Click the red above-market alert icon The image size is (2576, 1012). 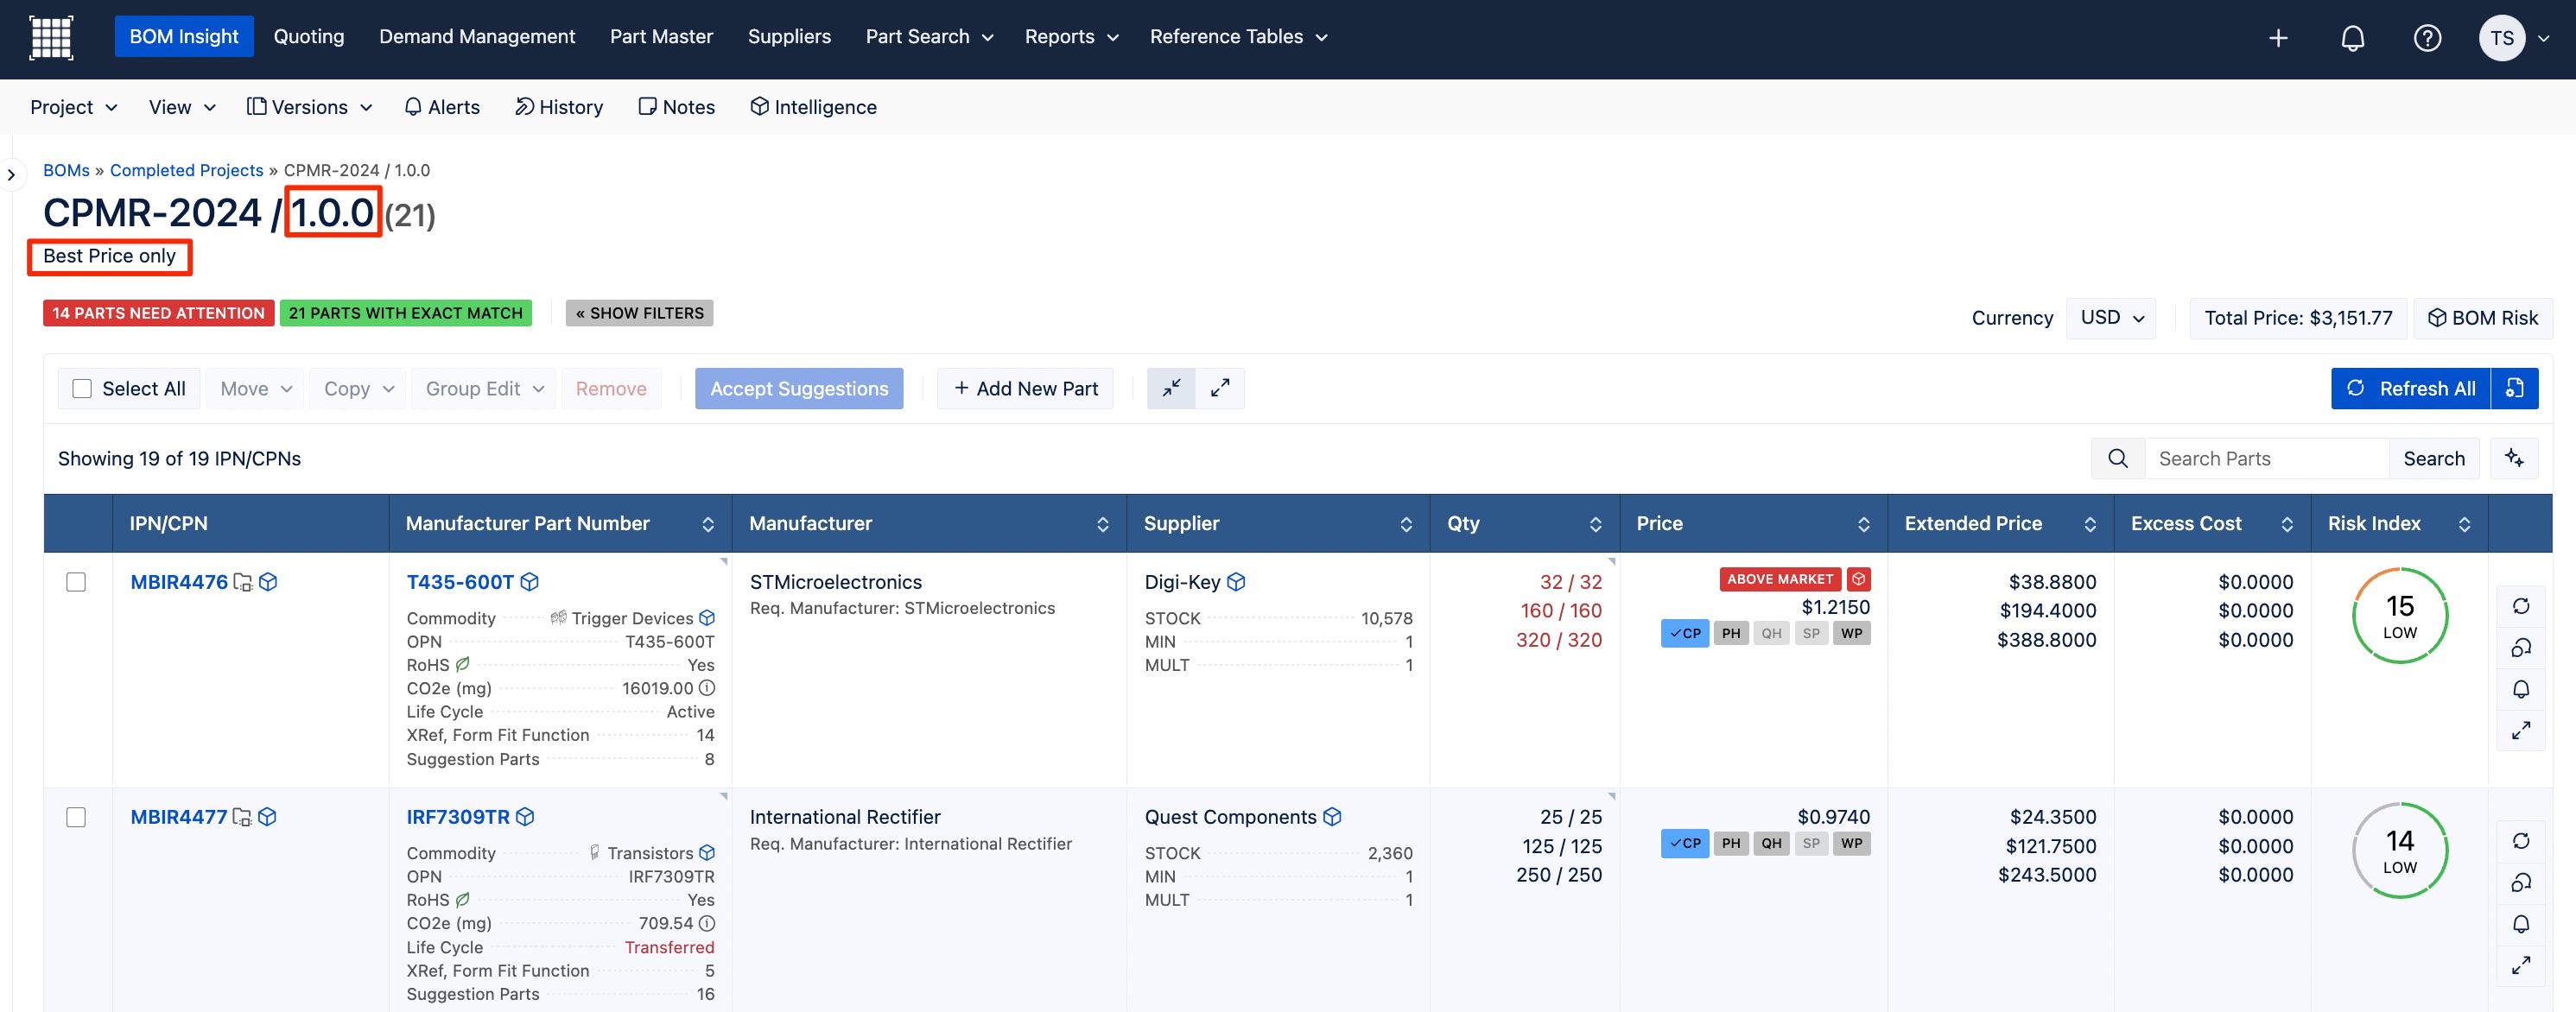(x=1858, y=579)
